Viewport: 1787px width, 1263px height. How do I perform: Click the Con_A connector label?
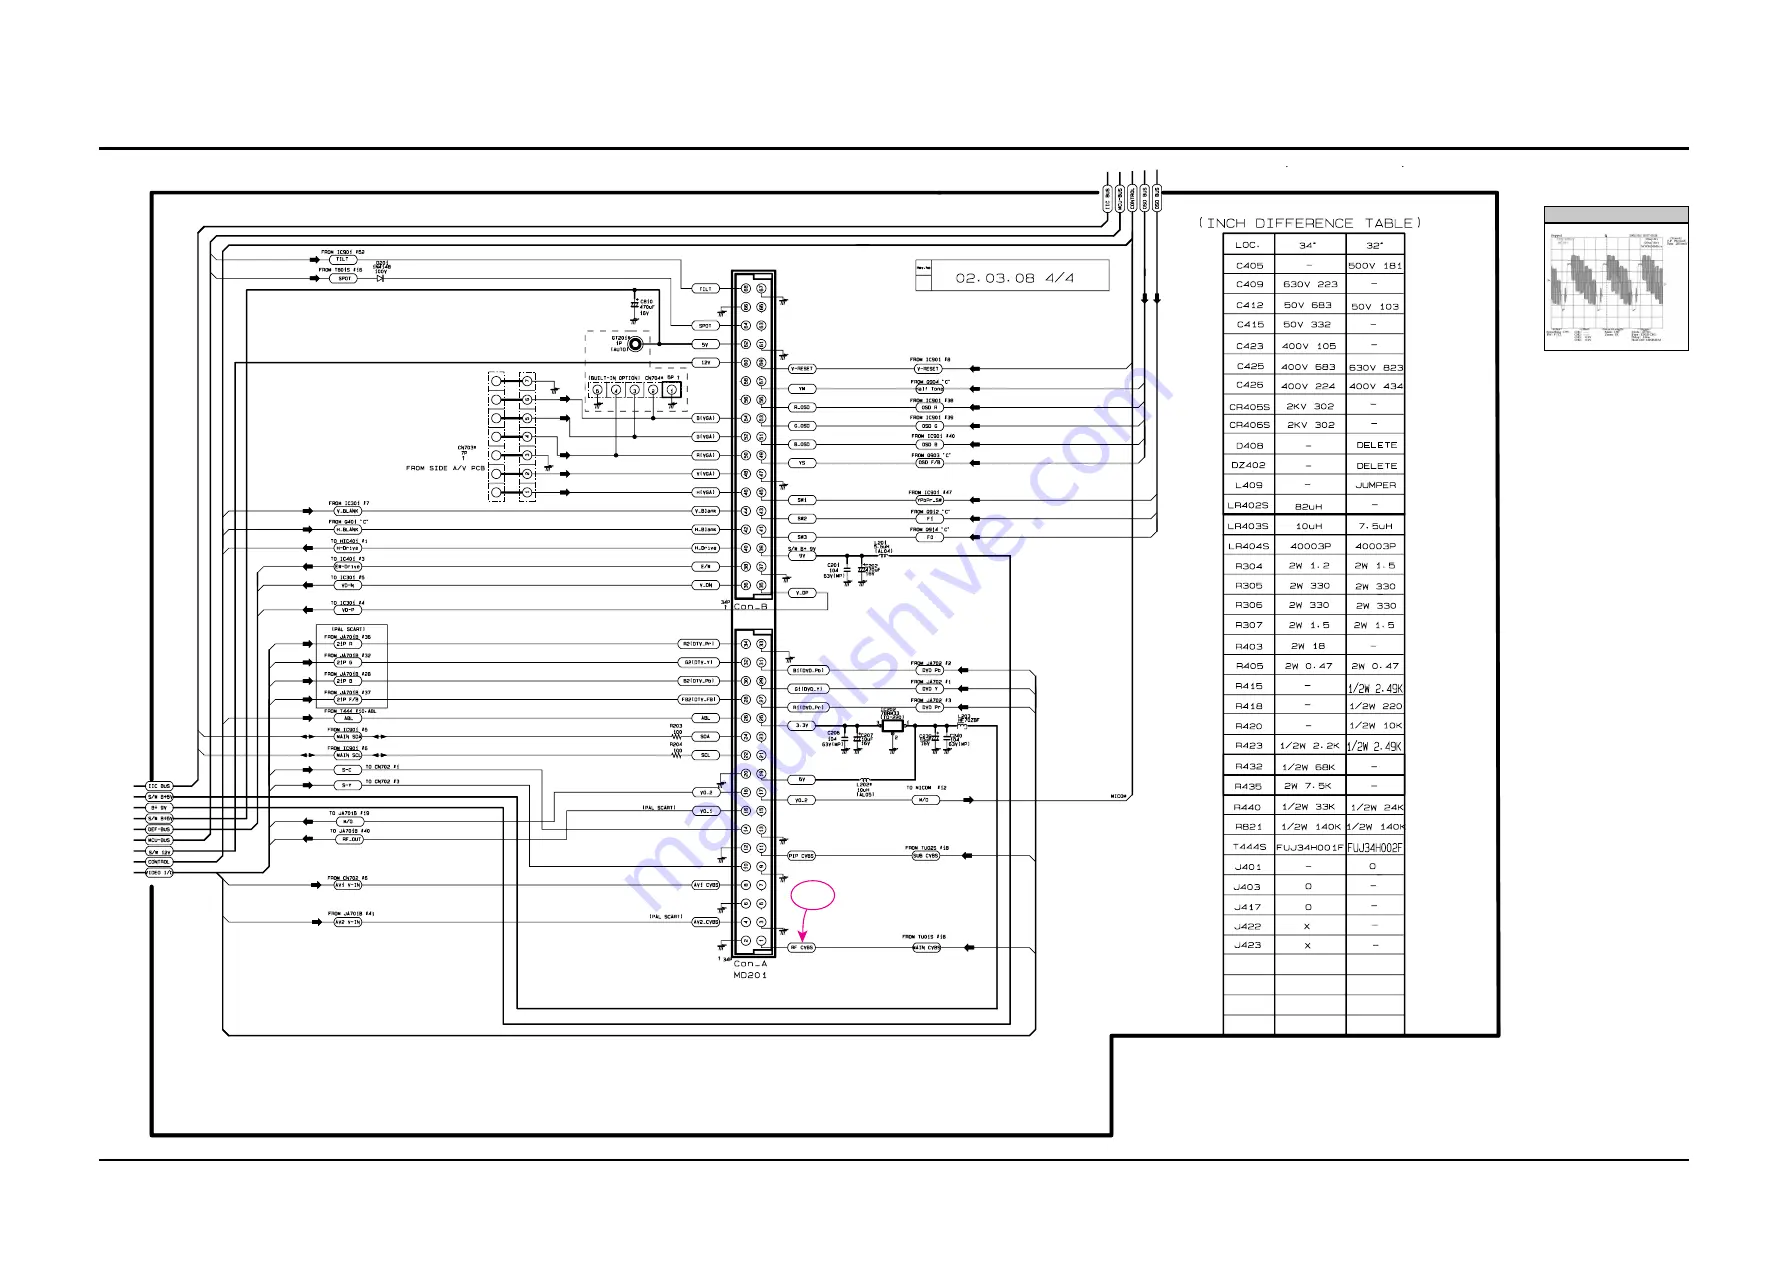[x=751, y=964]
